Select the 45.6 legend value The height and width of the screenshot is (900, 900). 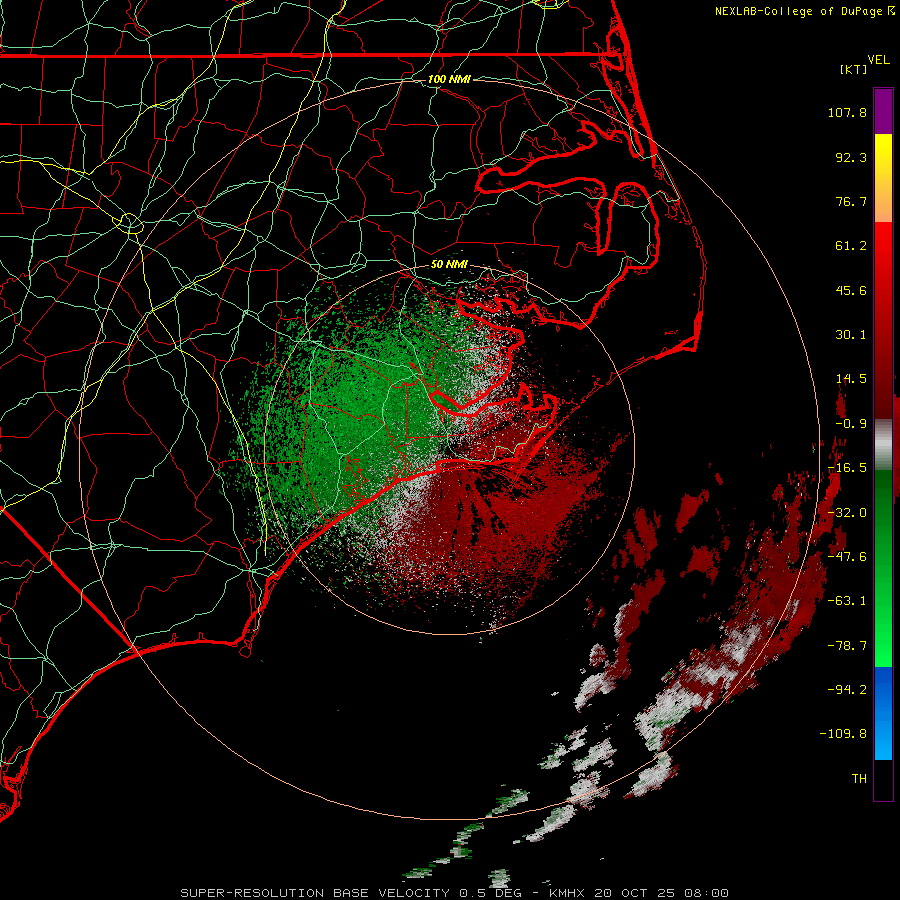coord(851,290)
